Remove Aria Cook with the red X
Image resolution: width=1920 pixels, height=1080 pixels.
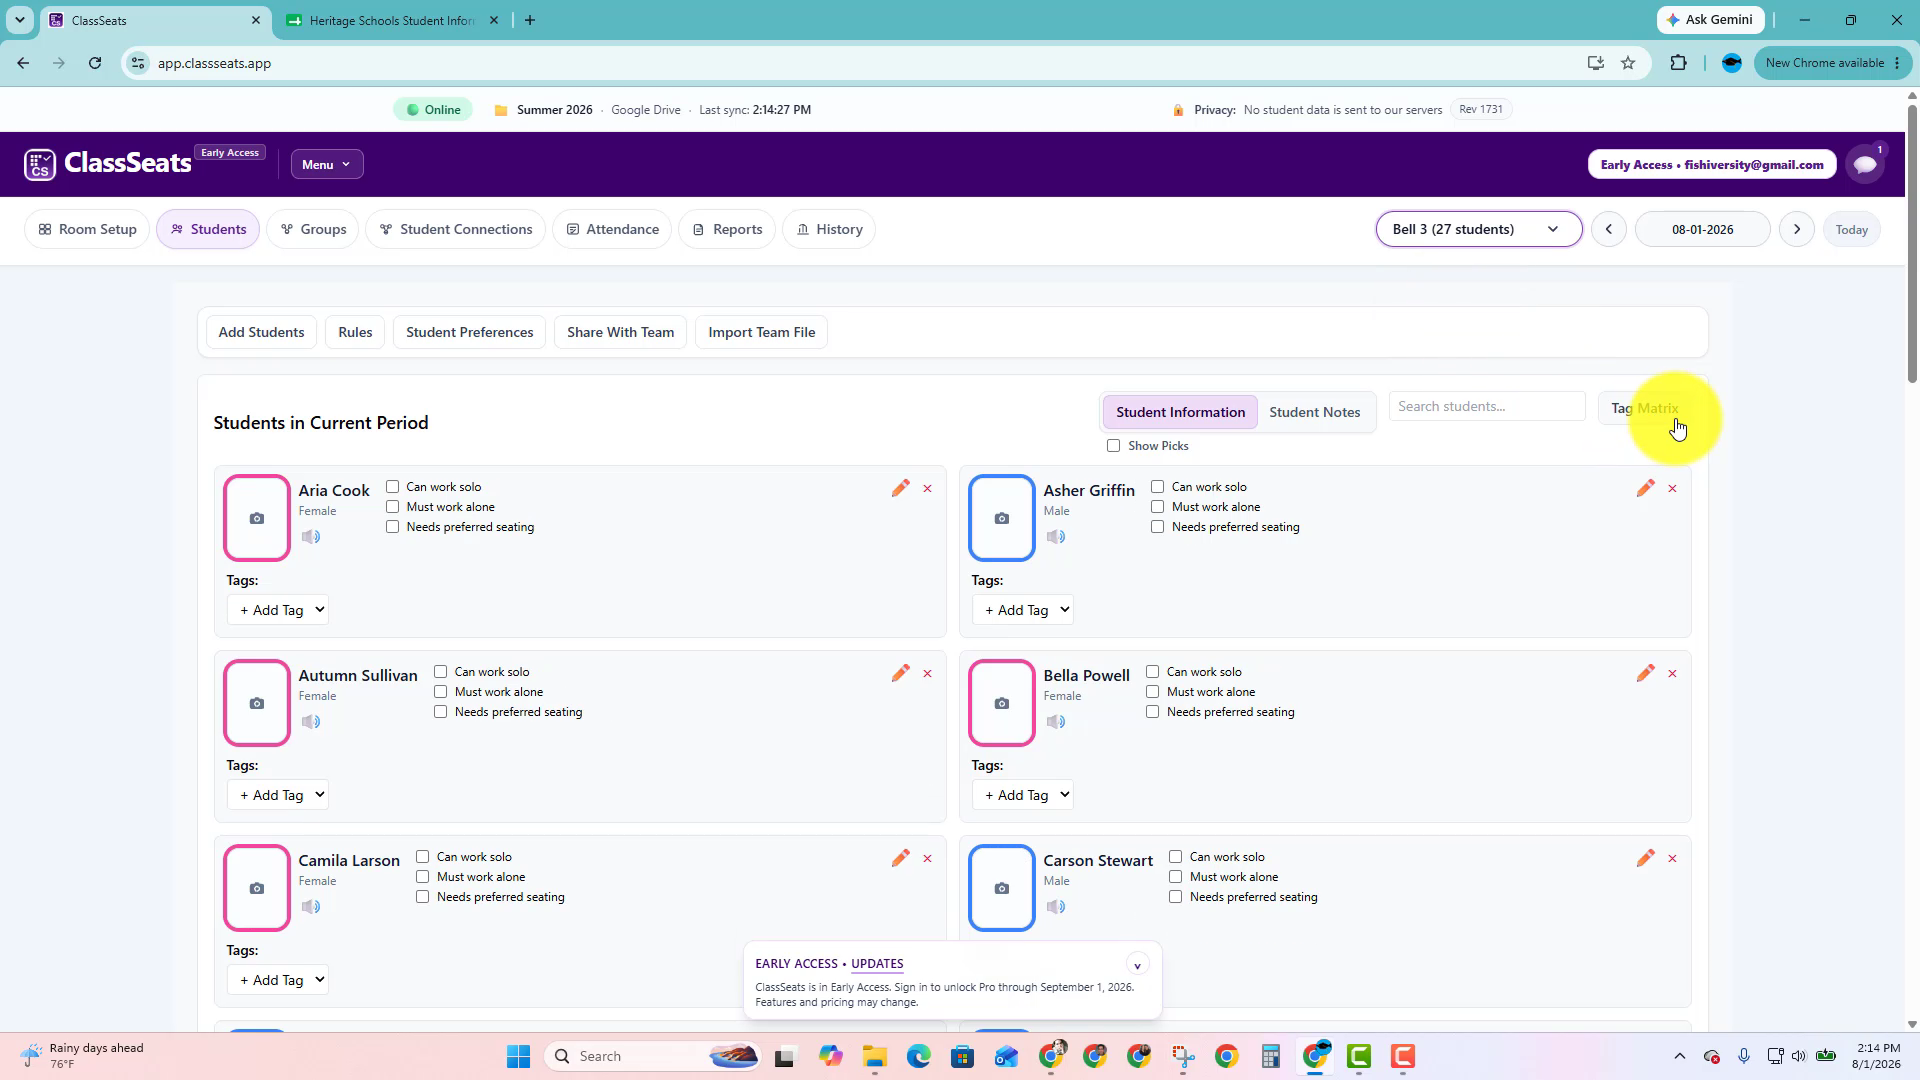(x=927, y=489)
